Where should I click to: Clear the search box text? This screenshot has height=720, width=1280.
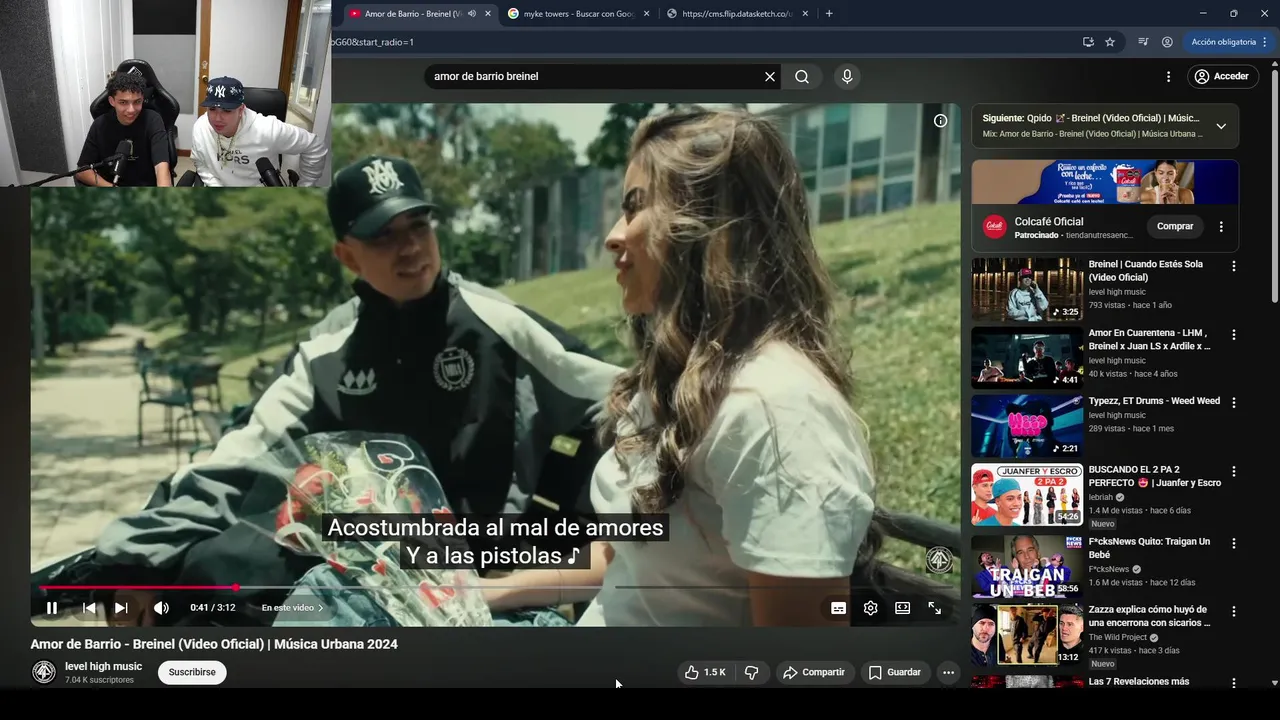(x=770, y=76)
